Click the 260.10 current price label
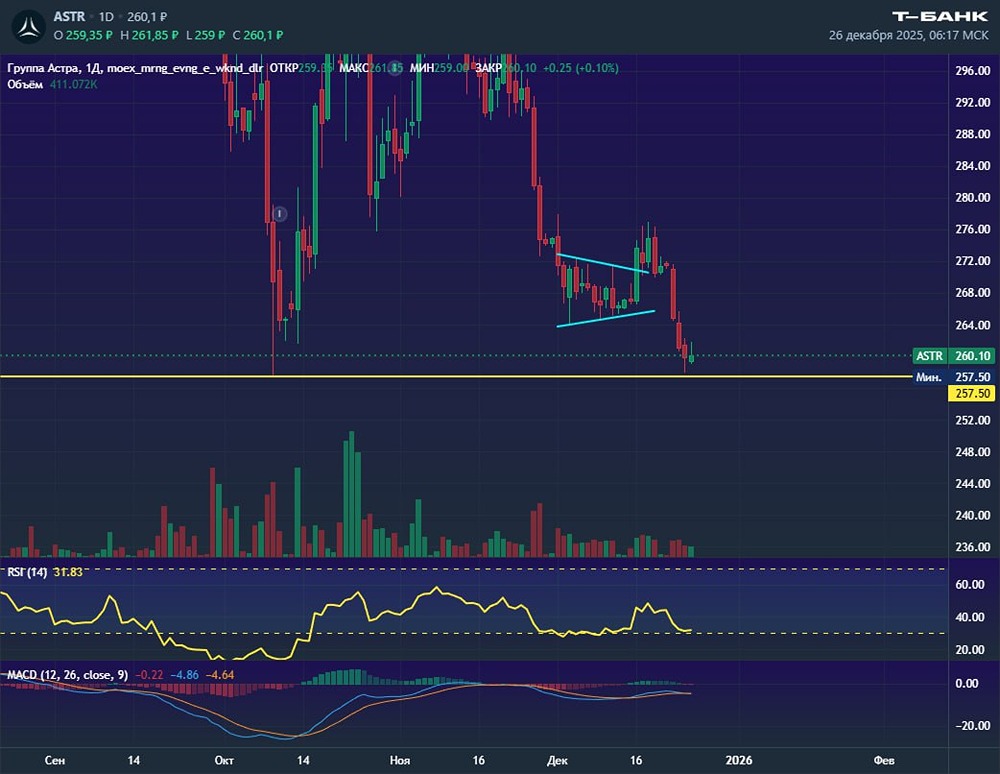The image size is (1000, 774). click(972, 356)
